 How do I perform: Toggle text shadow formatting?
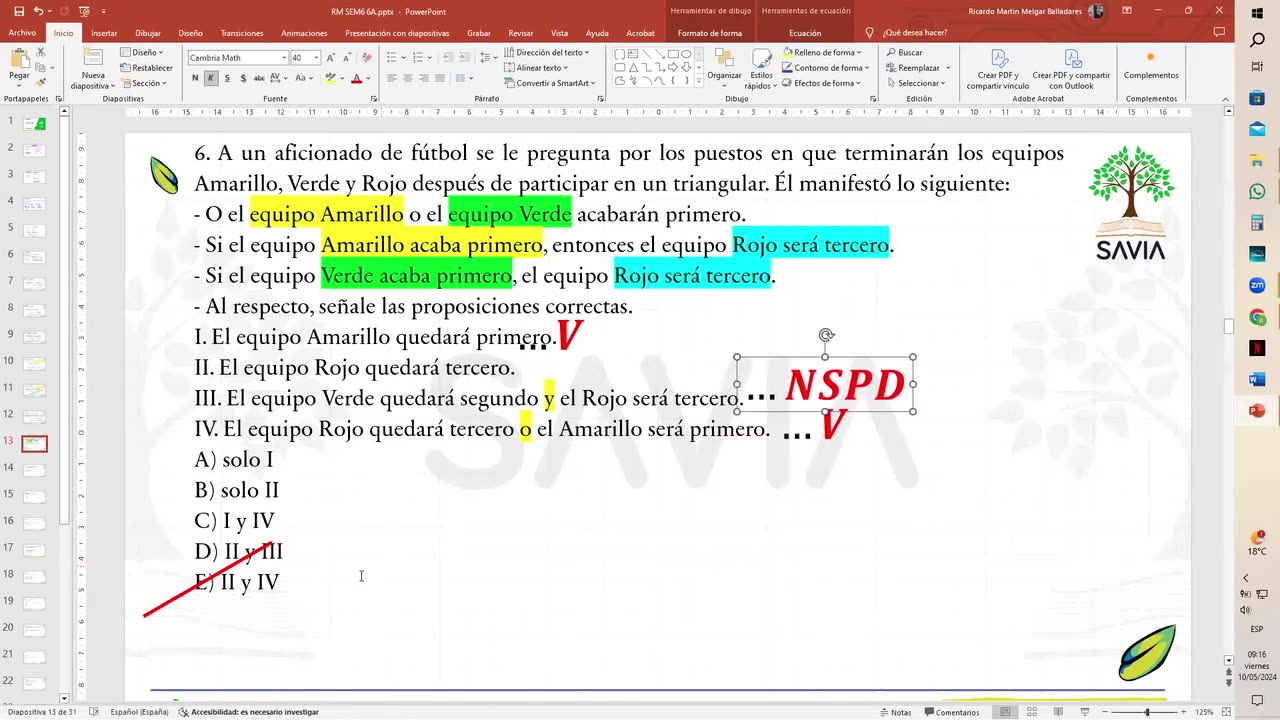point(243,78)
